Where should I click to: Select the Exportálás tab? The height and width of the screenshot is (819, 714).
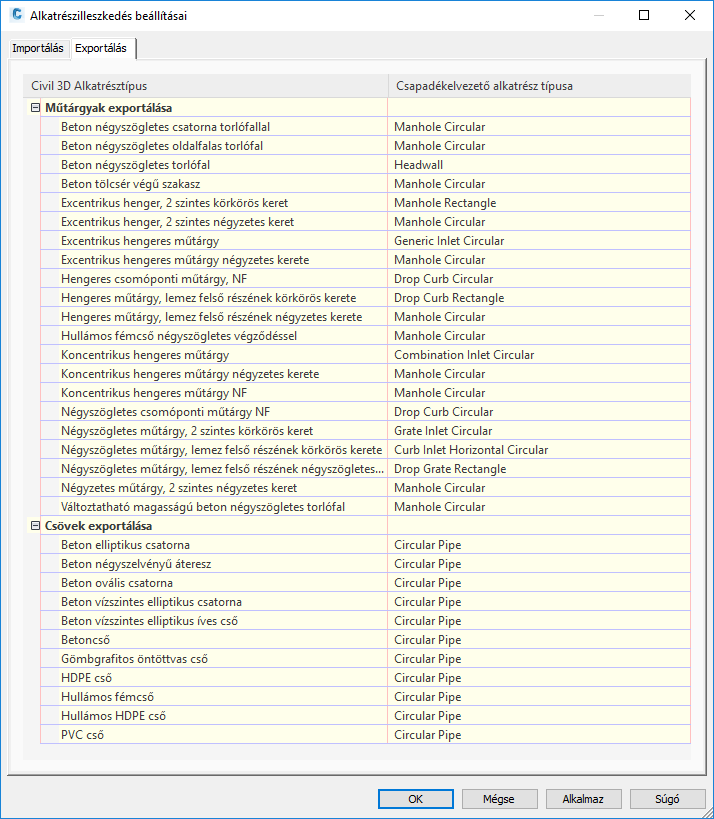click(101, 48)
